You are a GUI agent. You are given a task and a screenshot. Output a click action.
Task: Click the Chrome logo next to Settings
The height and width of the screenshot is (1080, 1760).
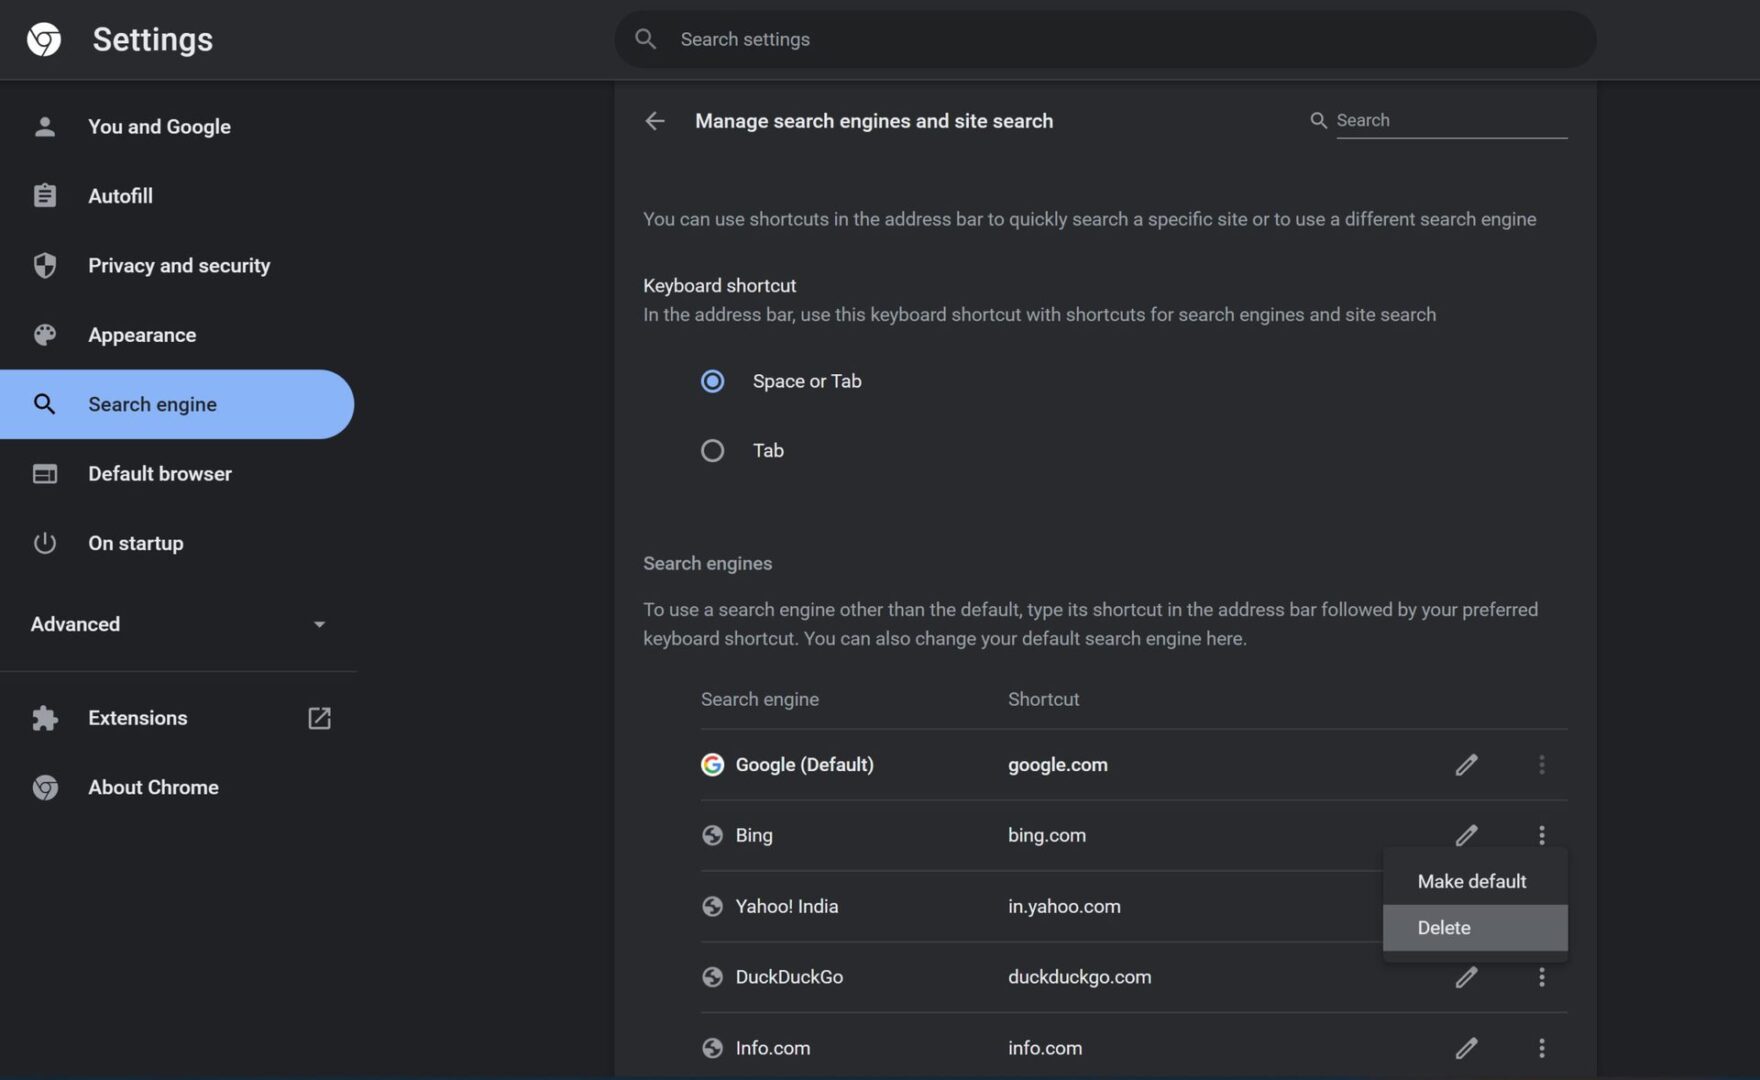click(44, 40)
